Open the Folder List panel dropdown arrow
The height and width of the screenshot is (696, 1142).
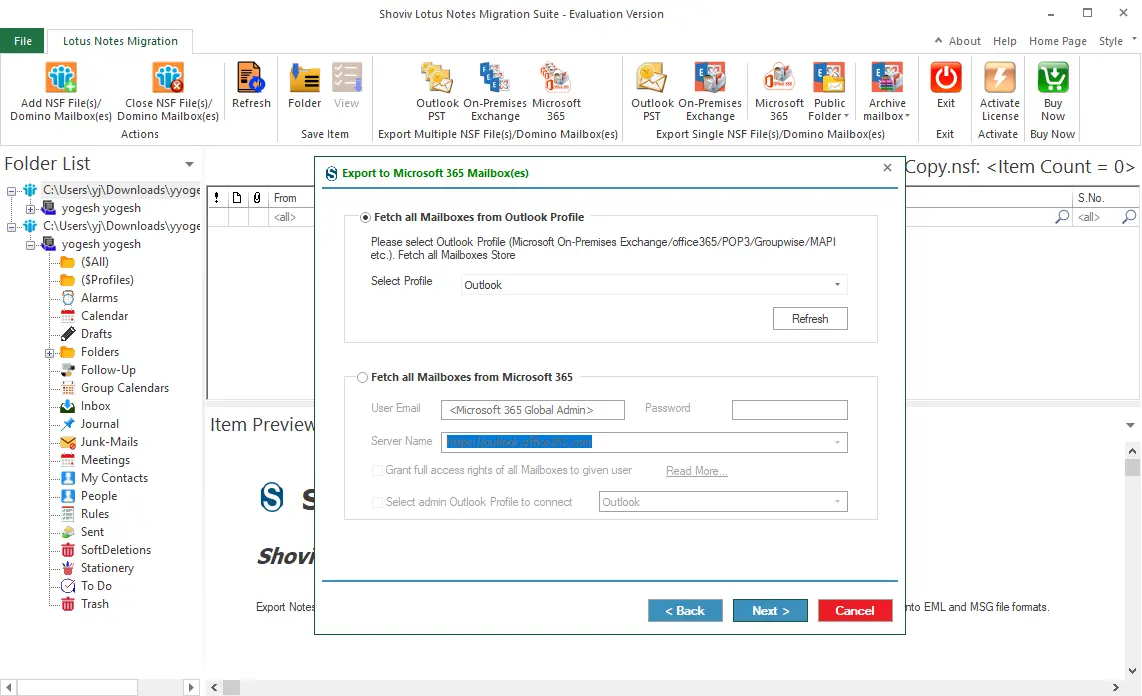tap(189, 165)
